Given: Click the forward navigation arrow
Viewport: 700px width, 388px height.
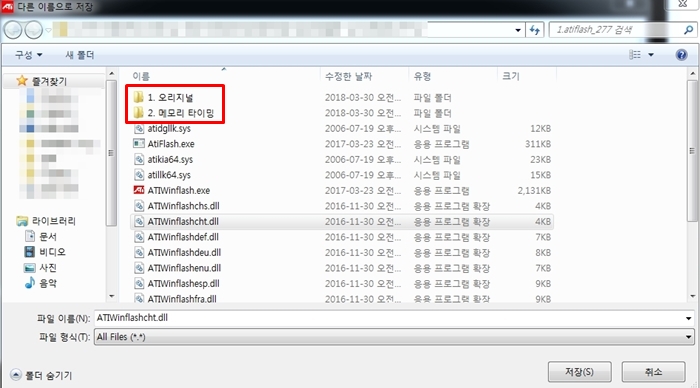Looking at the screenshot, I should (33, 30).
